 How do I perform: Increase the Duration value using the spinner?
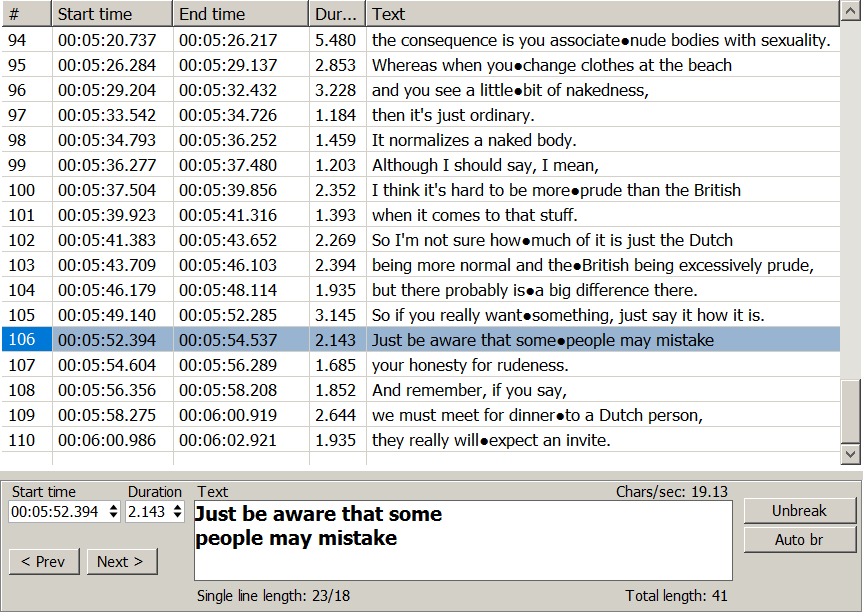[177, 507]
